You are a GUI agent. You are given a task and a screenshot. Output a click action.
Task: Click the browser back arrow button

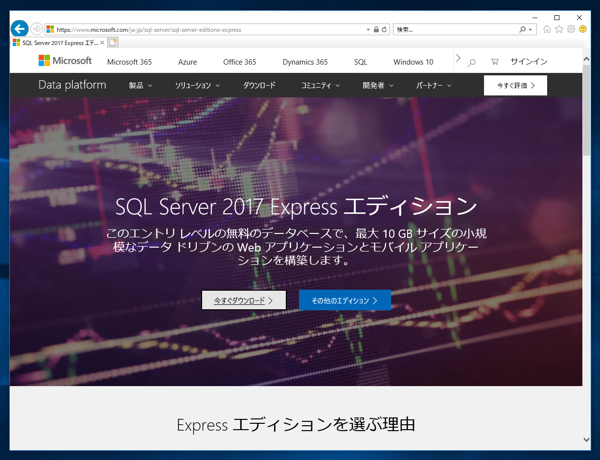(x=20, y=29)
